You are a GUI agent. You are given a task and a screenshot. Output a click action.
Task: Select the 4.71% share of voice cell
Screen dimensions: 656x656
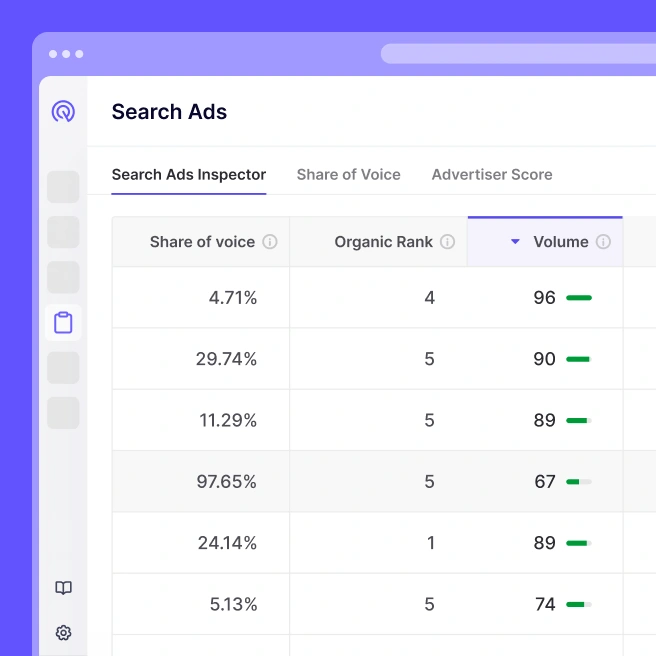pos(201,297)
